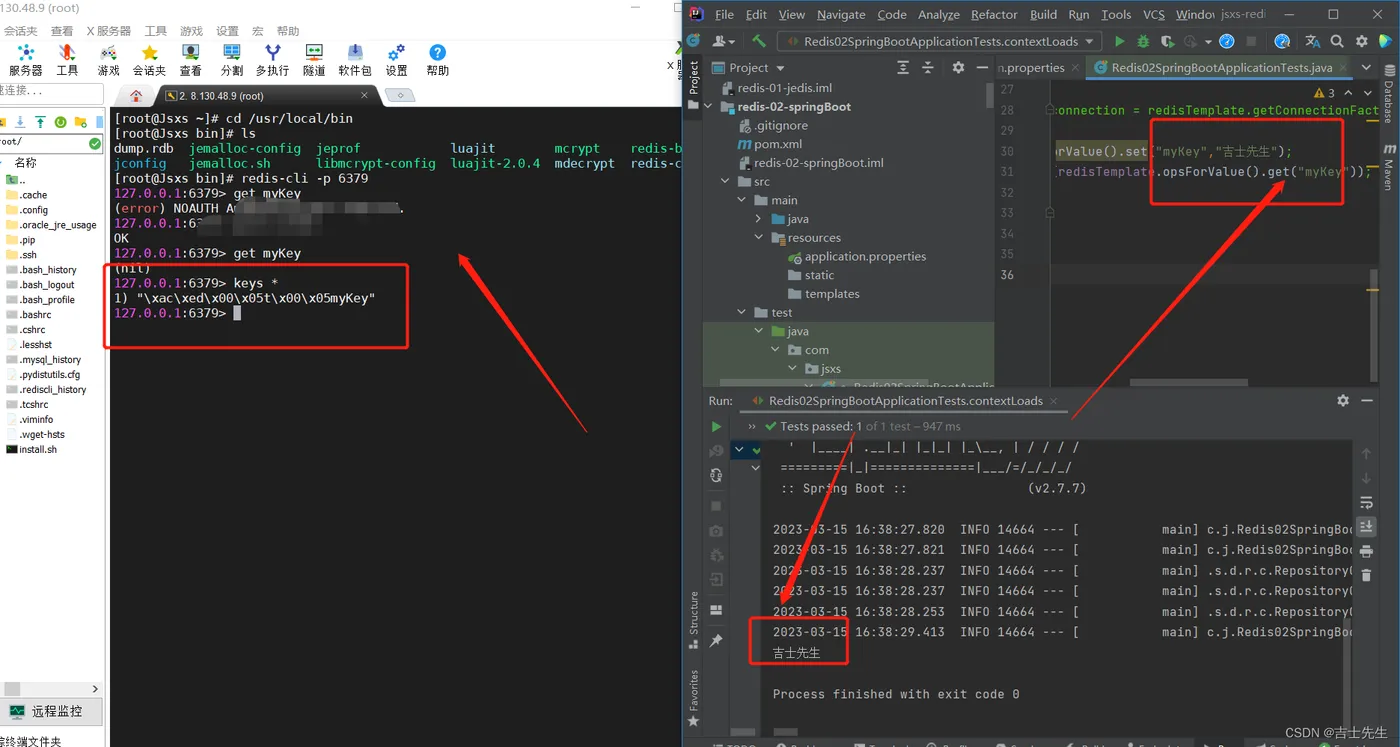Collapse all nodes in Project panel

[x=928, y=67]
